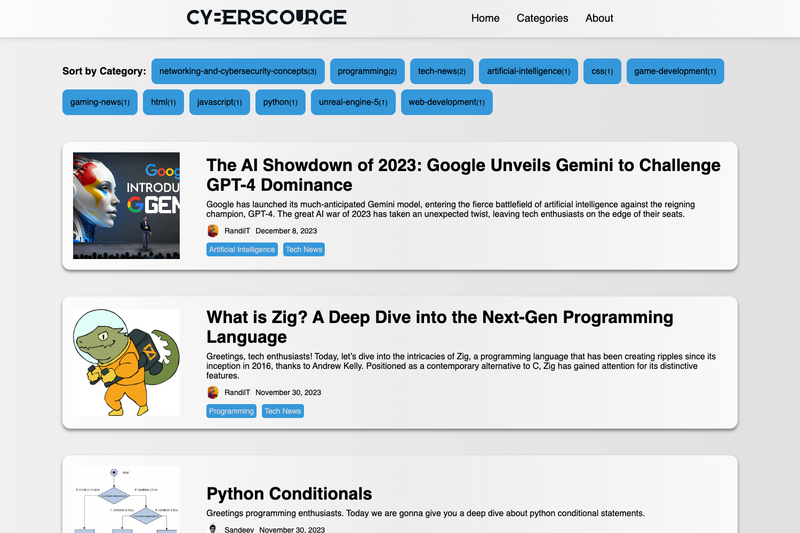The image size is (800, 533).
Task: Click the Sandeev author name
Action: (x=239, y=530)
